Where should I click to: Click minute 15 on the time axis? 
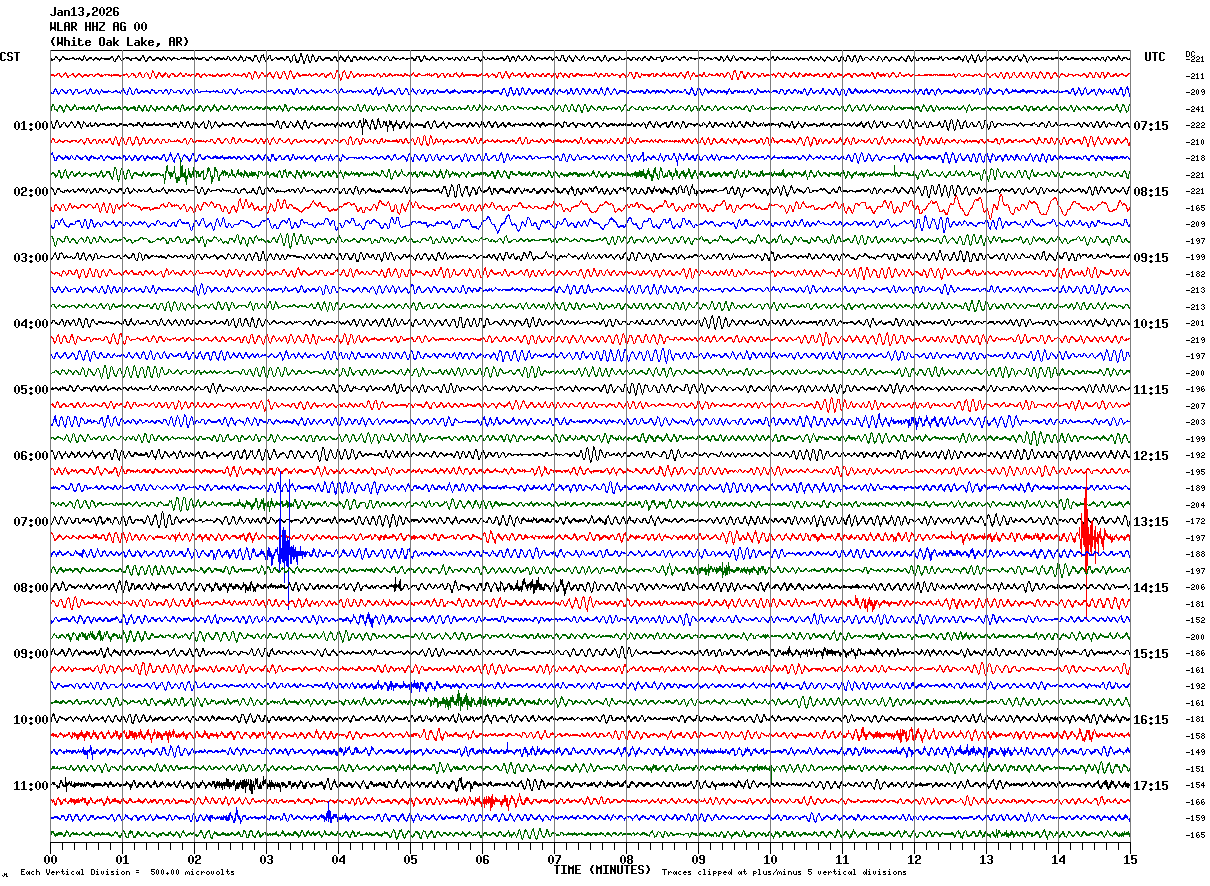pyautogui.click(x=1129, y=859)
